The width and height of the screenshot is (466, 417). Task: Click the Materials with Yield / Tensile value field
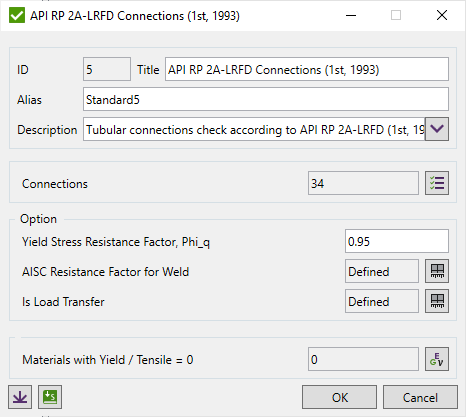click(x=363, y=359)
